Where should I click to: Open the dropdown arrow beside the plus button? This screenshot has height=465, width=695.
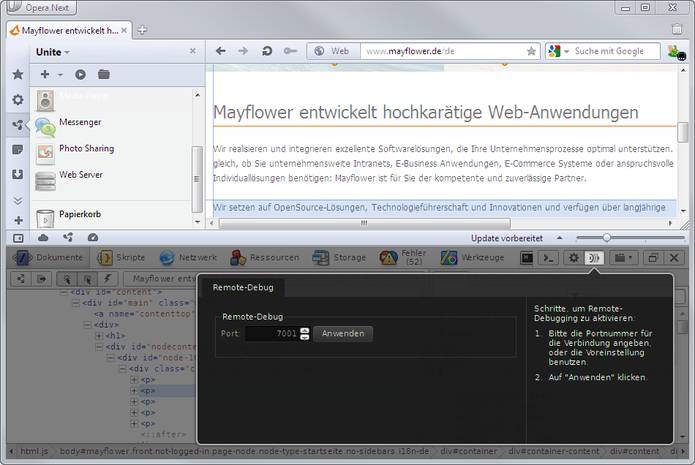[60, 75]
